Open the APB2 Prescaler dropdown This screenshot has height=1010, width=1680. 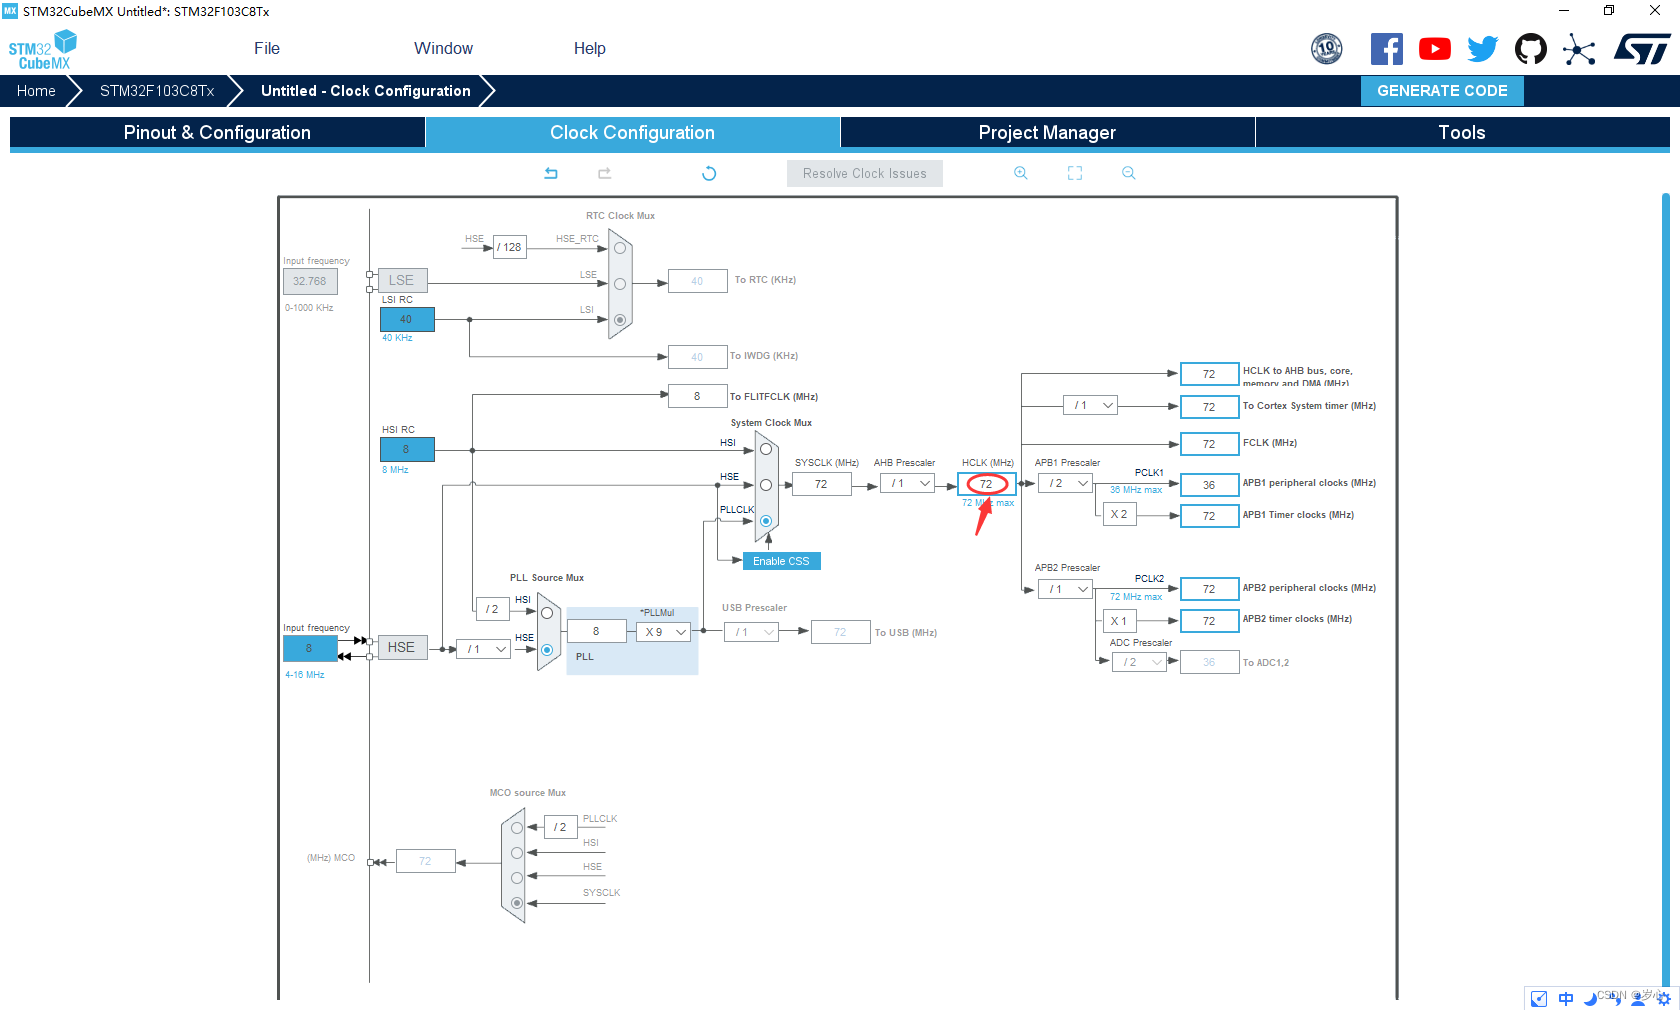click(1065, 589)
